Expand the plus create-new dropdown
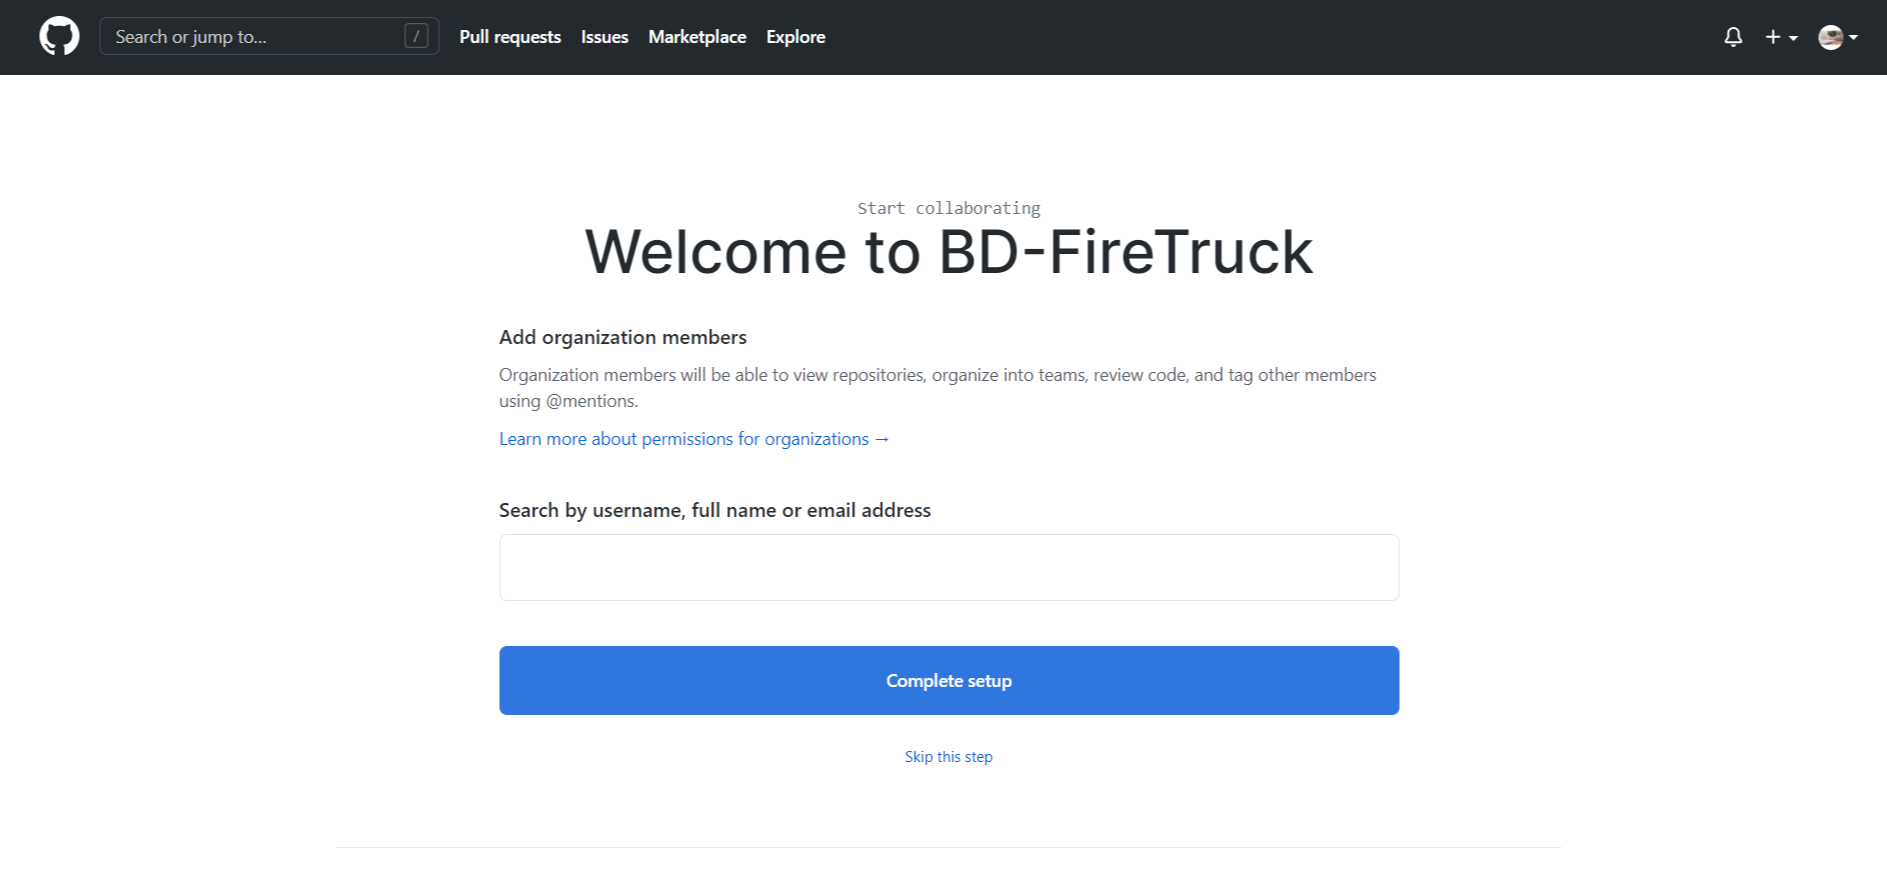The width and height of the screenshot is (1887, 893). point(1781,37)
